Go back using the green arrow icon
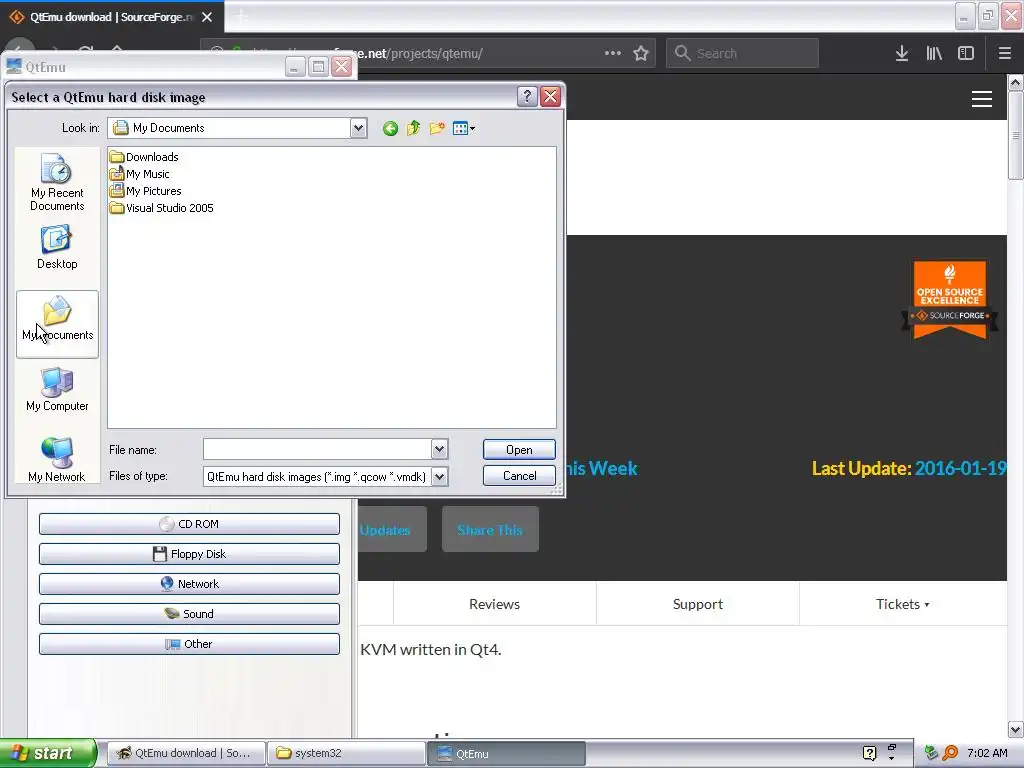 [x=391, y=129]
